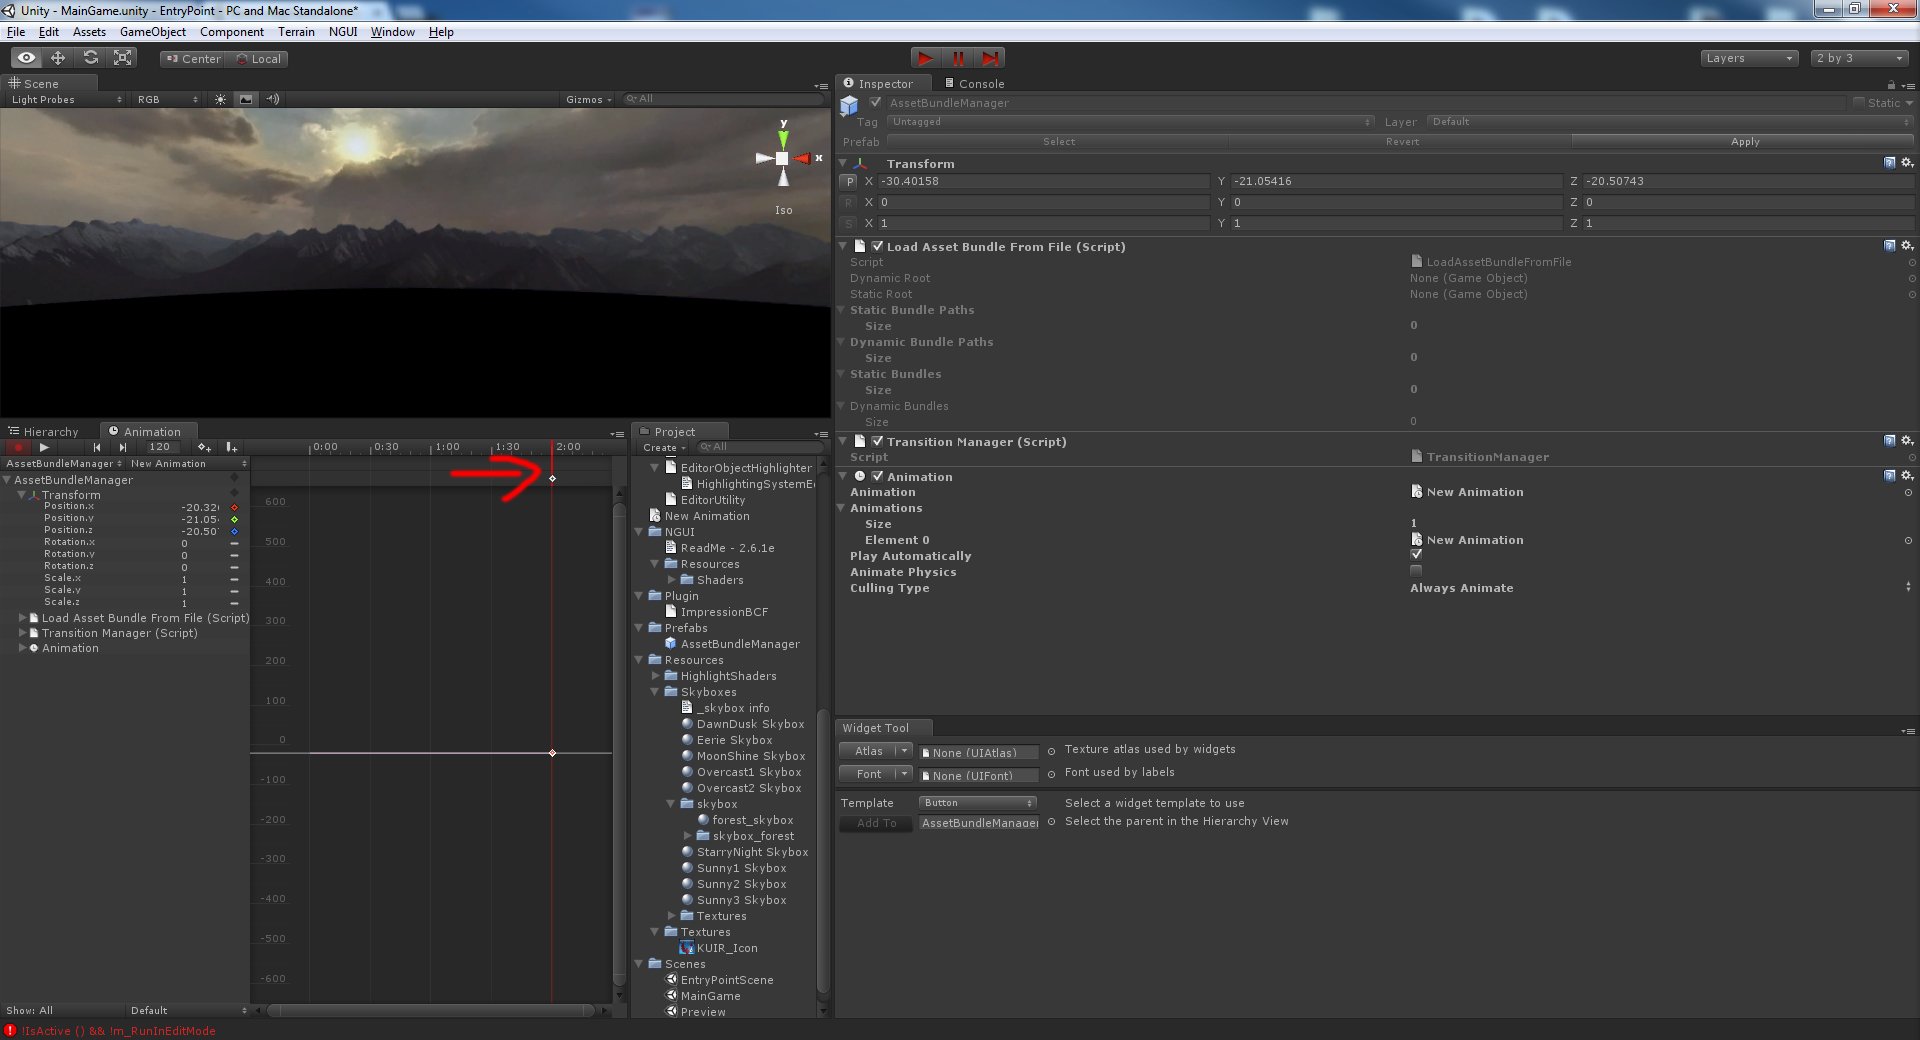Click the Step frame button
The height and width of the screenshot is (1040, 1920).
tap(990, 58)
